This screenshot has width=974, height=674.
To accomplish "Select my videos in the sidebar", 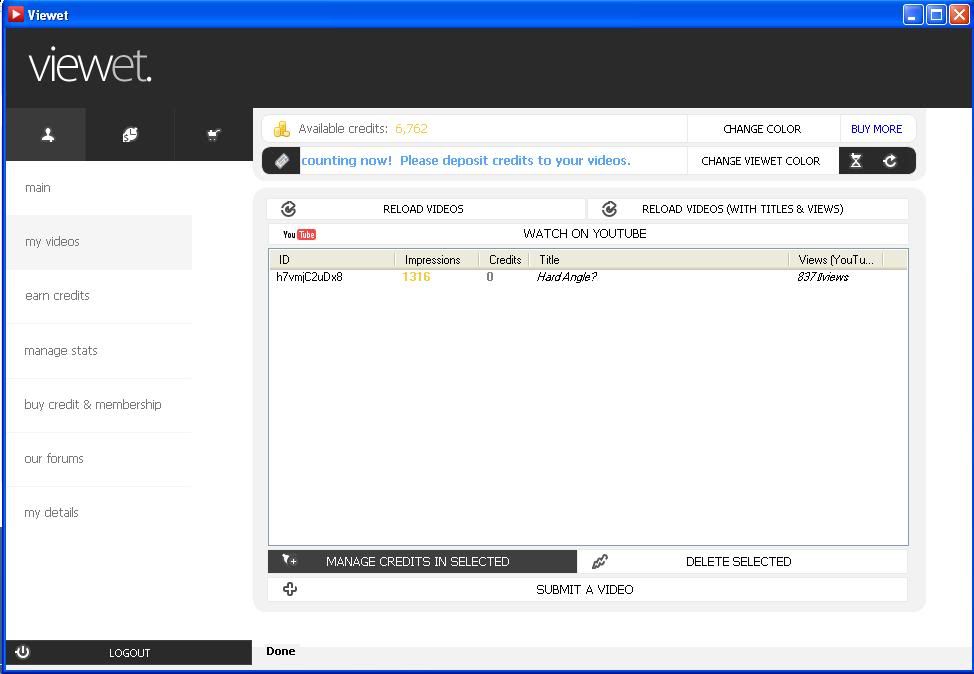I will (x=99, y=242).
